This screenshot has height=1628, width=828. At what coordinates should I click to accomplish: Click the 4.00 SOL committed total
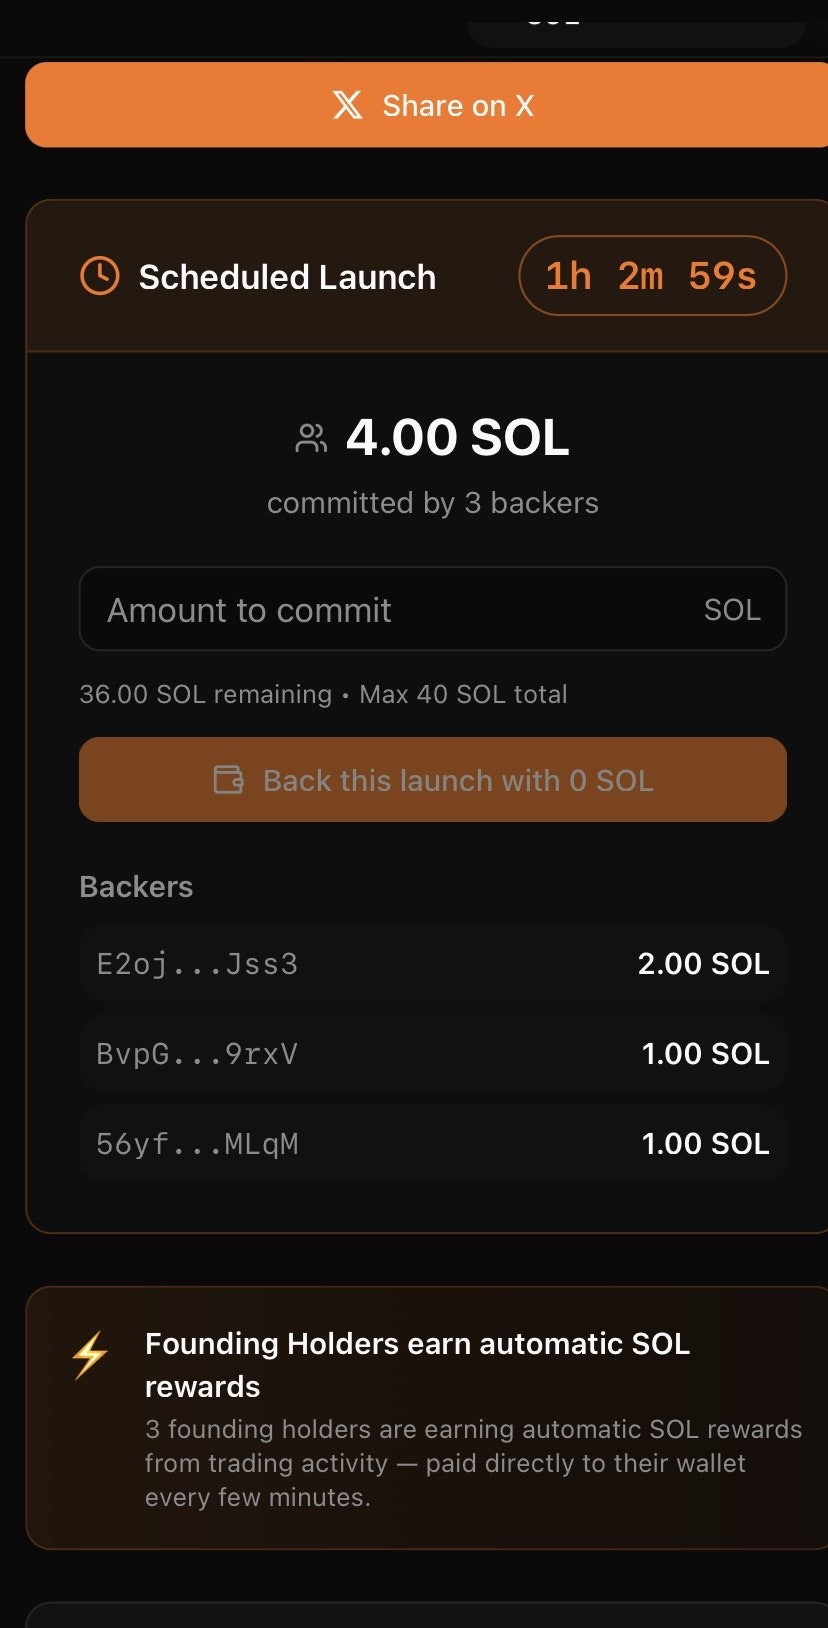point(457,438)
